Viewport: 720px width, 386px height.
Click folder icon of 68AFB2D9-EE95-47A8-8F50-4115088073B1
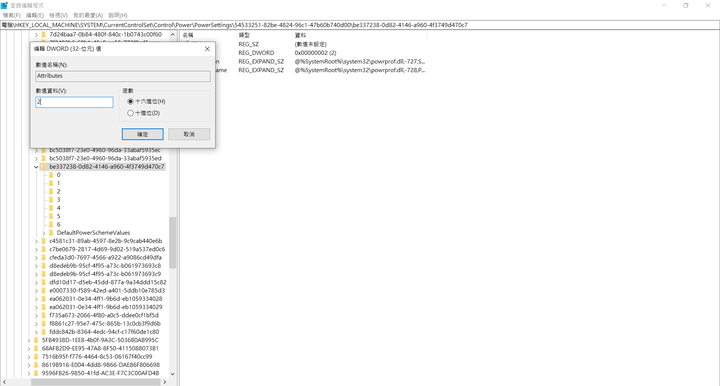36,348
